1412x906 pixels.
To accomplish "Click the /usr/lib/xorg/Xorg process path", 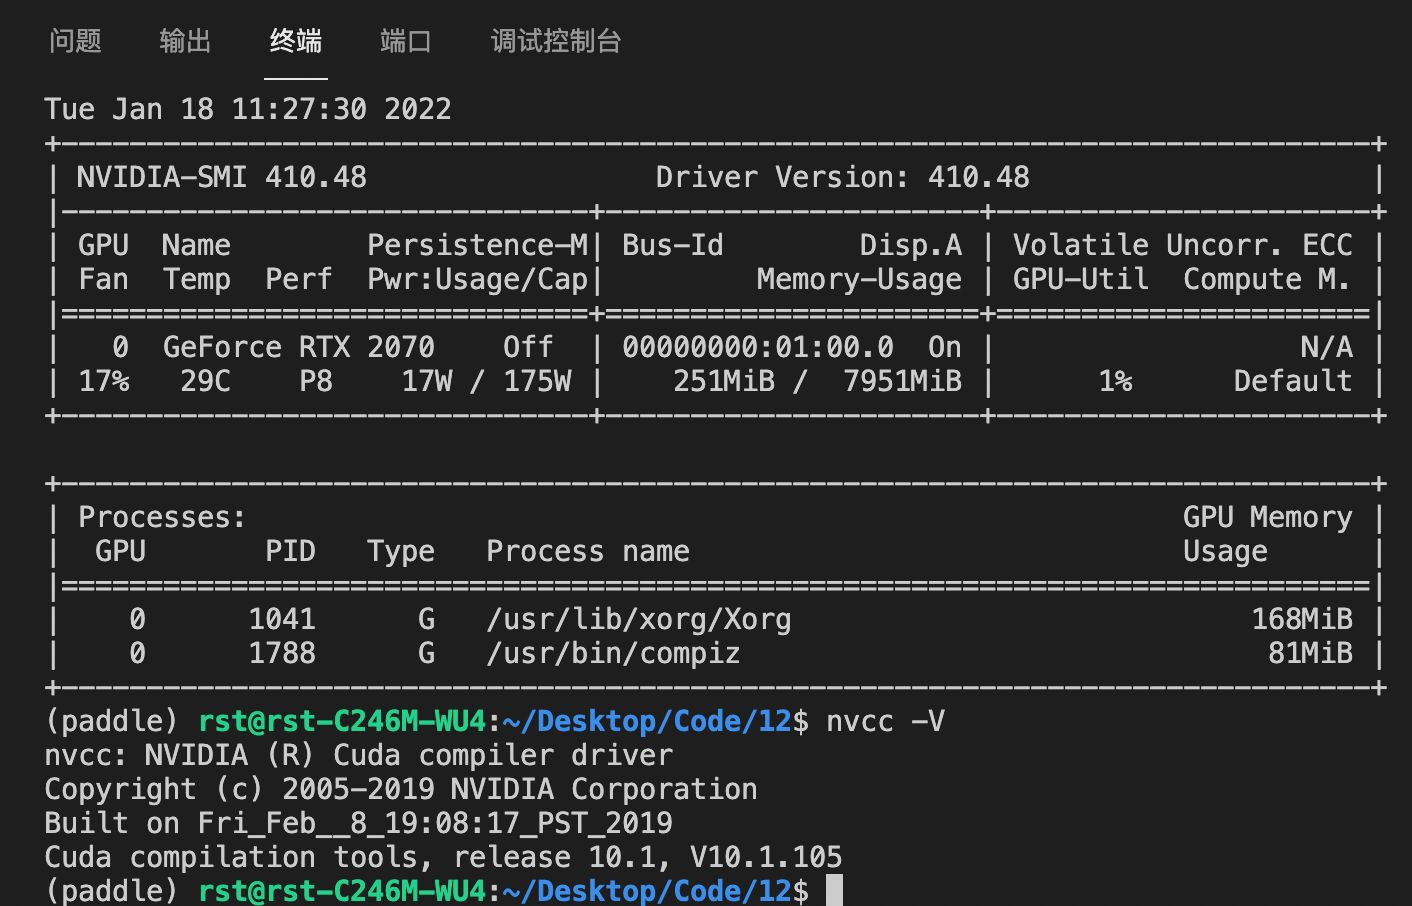I will click(639, 619).
